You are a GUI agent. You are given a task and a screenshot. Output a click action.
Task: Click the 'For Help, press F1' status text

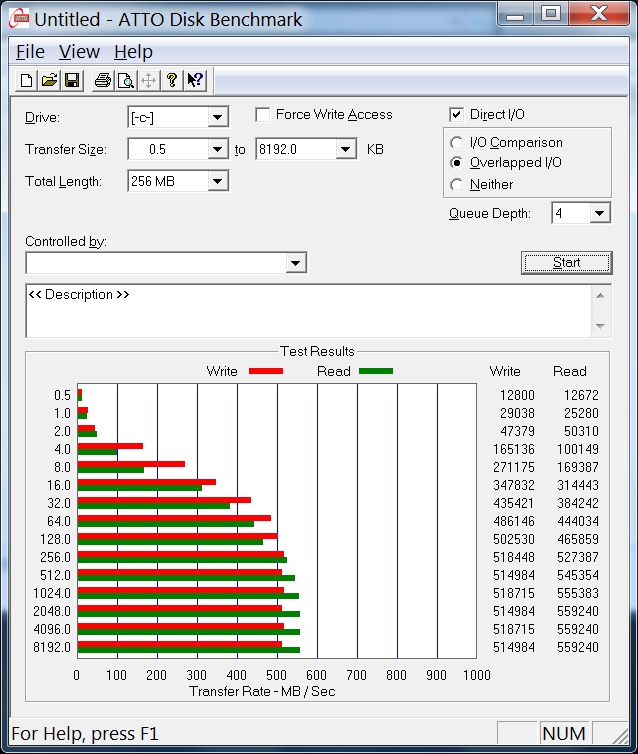(85, 734)
